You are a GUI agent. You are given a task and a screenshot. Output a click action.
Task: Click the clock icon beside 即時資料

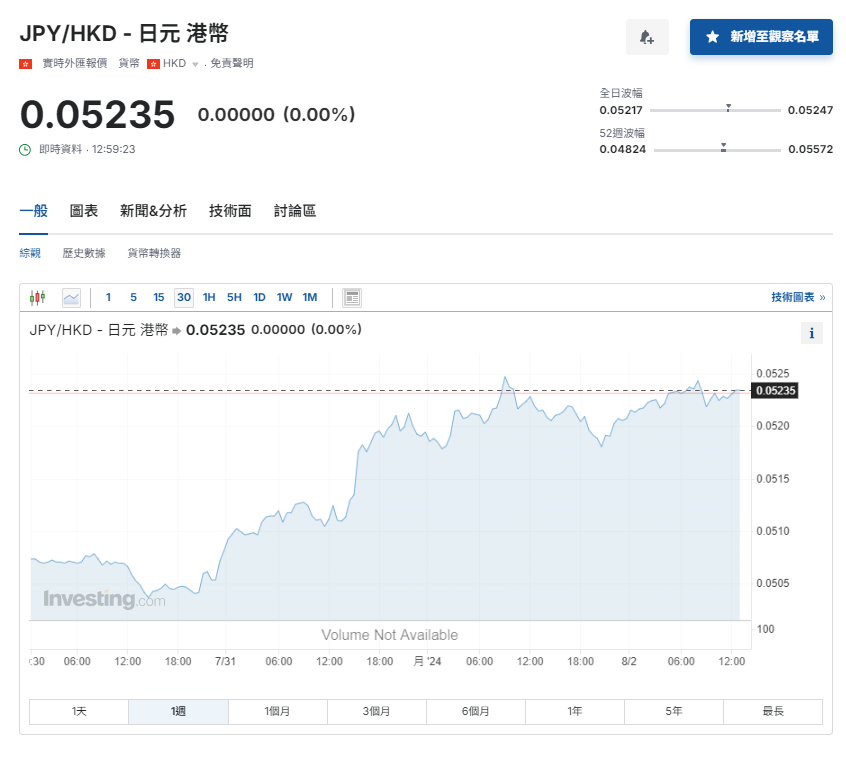click(x=23, y=148)
